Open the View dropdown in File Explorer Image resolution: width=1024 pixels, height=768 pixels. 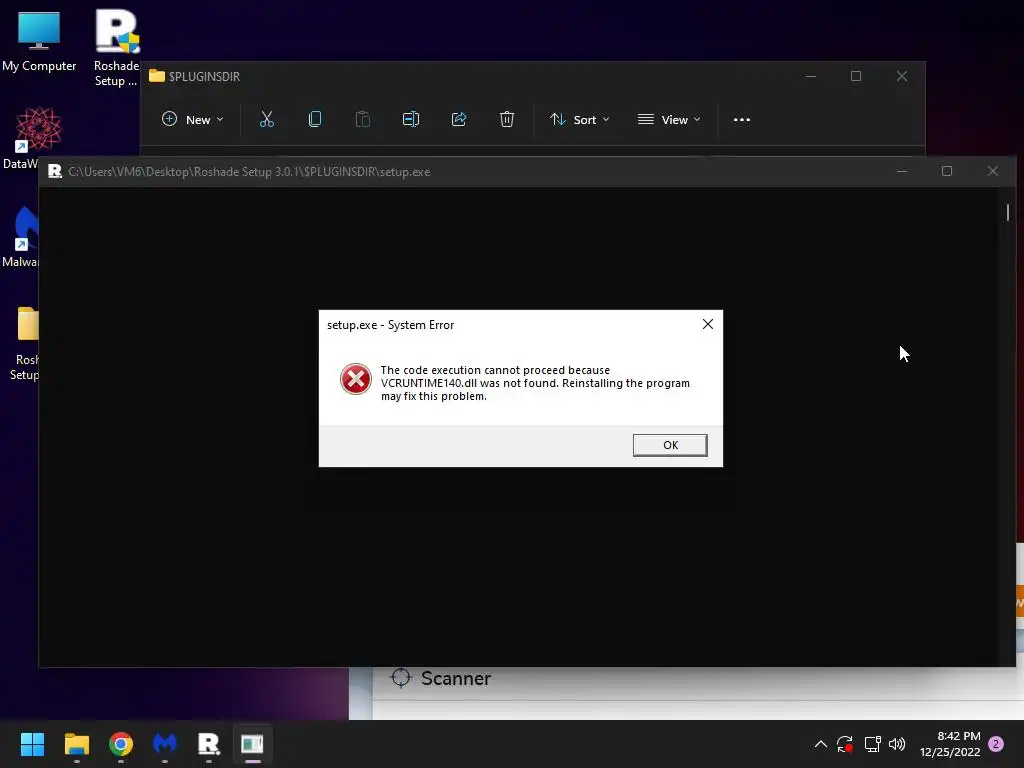click(x=669, y=120)
